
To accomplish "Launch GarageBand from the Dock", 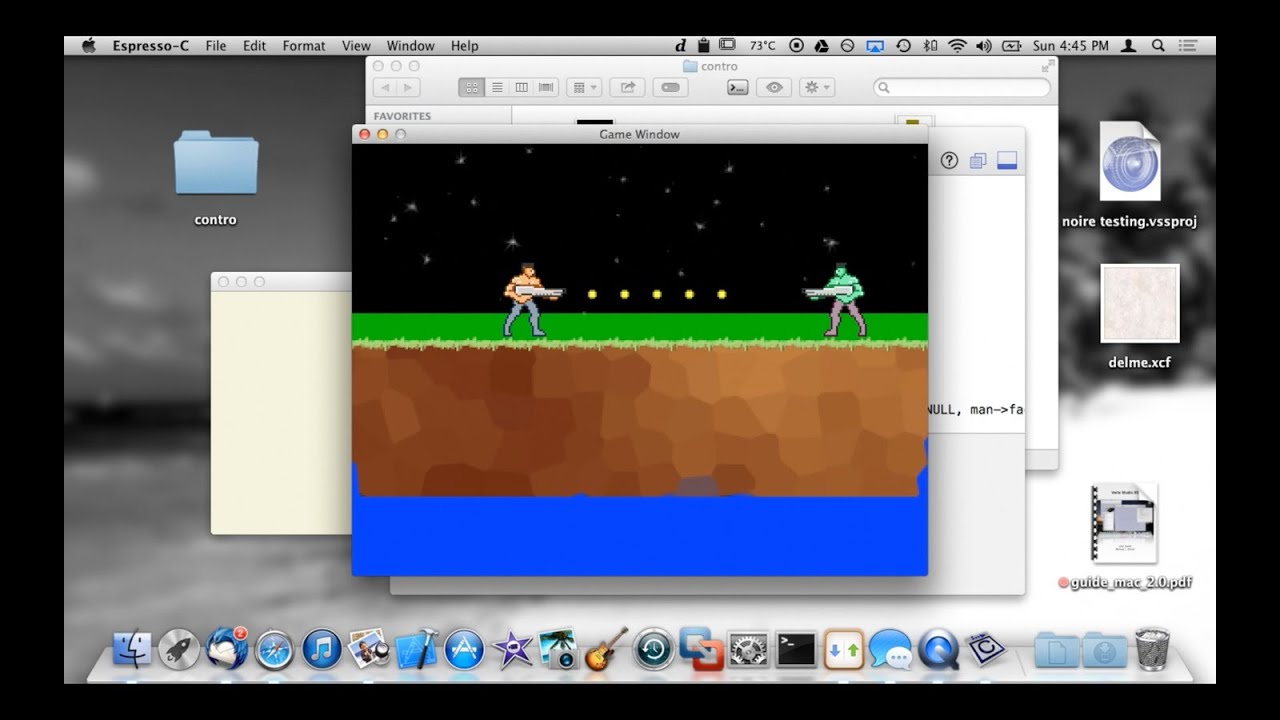I will [605, 650].
